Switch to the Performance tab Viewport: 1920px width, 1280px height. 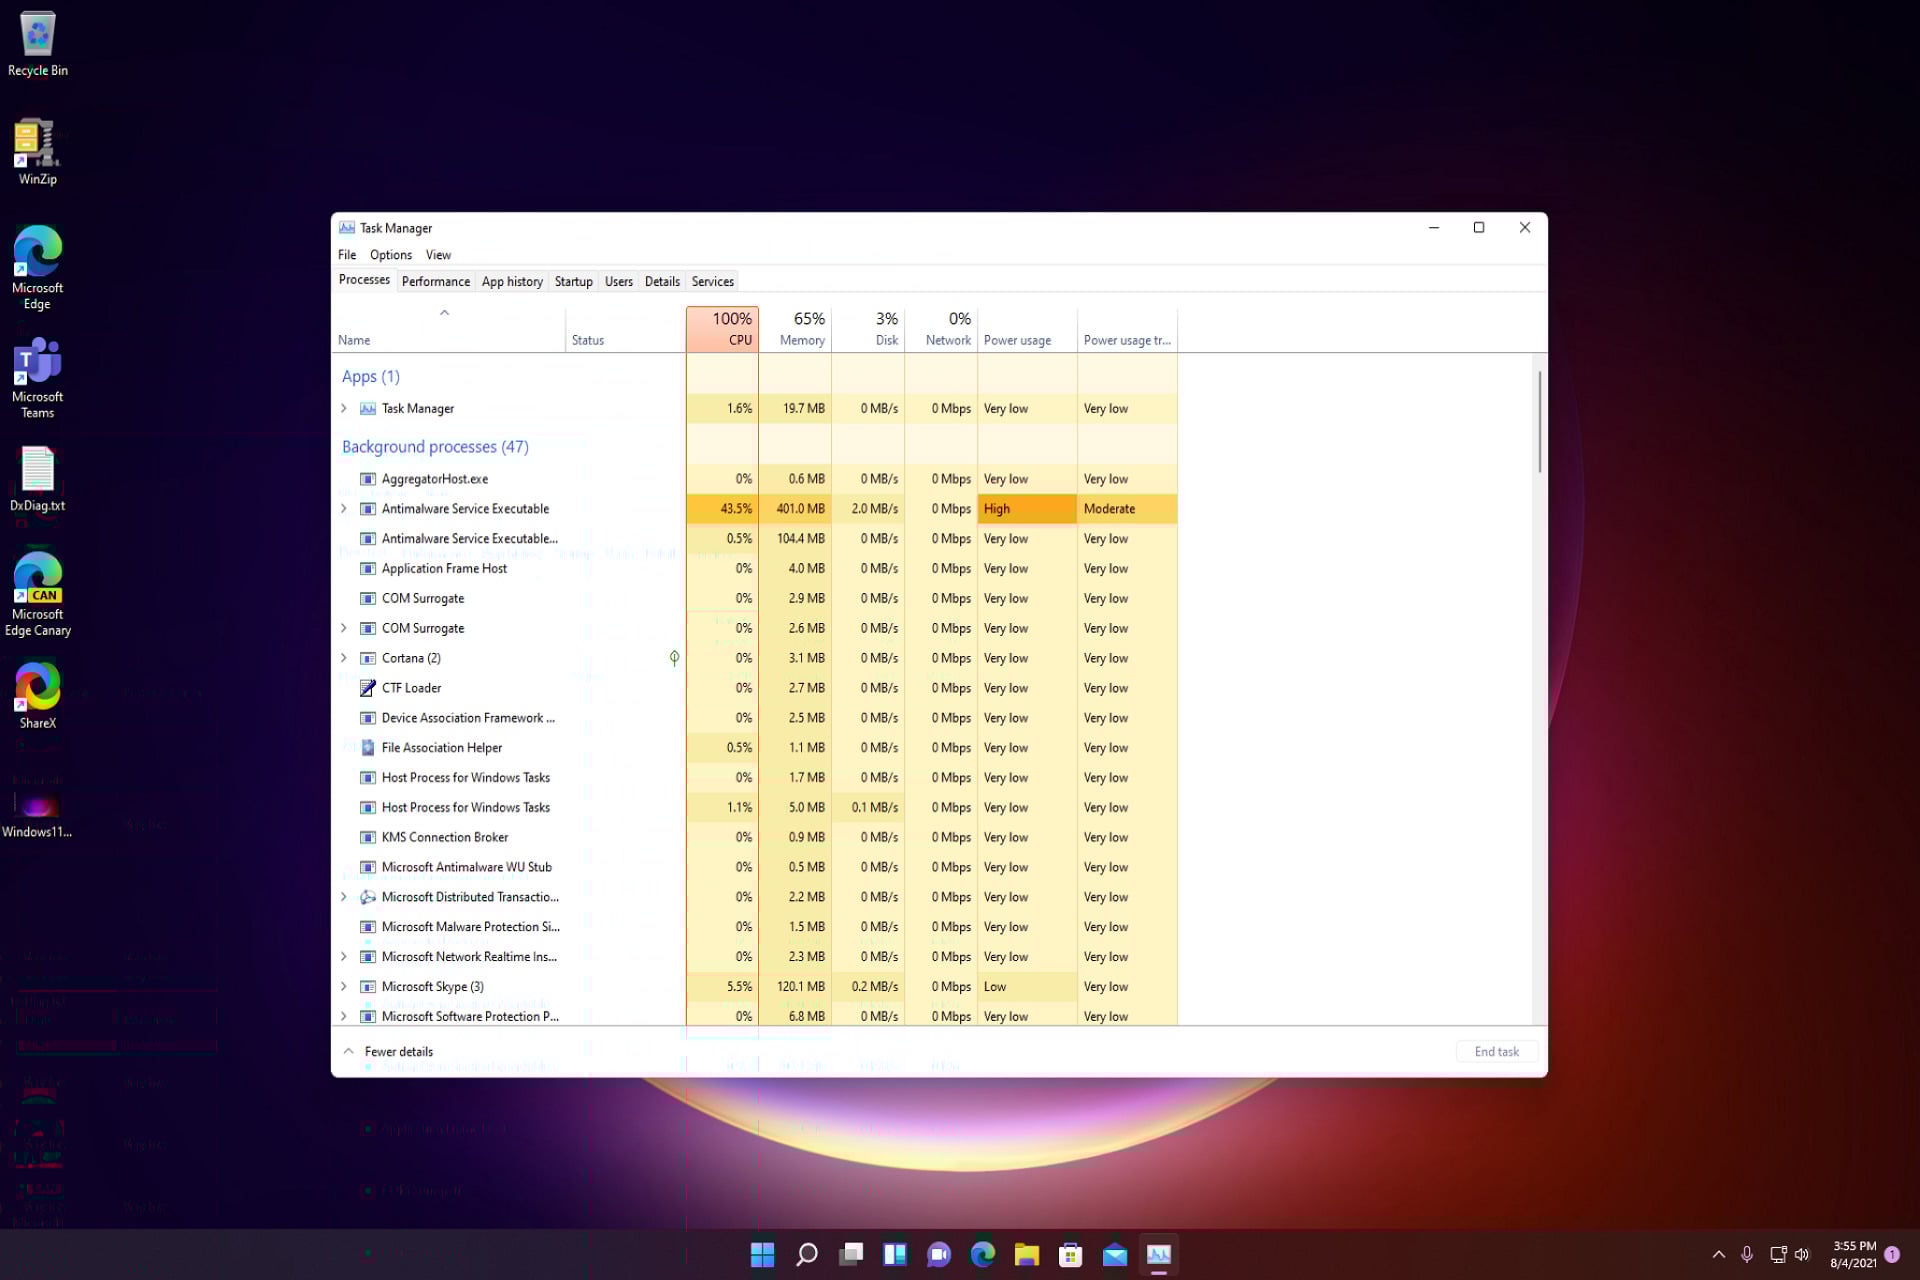[x=435, y=281]
